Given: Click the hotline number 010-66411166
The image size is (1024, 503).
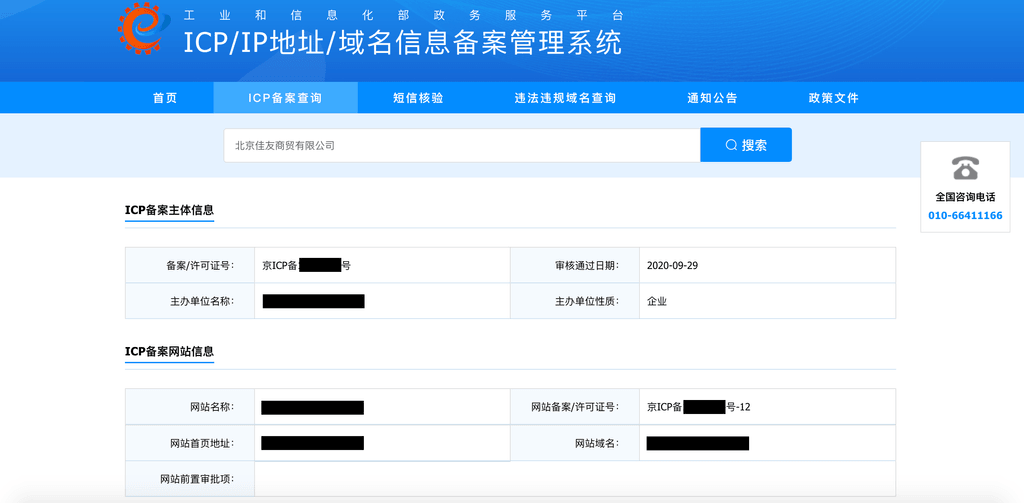Looking at the screenshot, I should point(965,216).
